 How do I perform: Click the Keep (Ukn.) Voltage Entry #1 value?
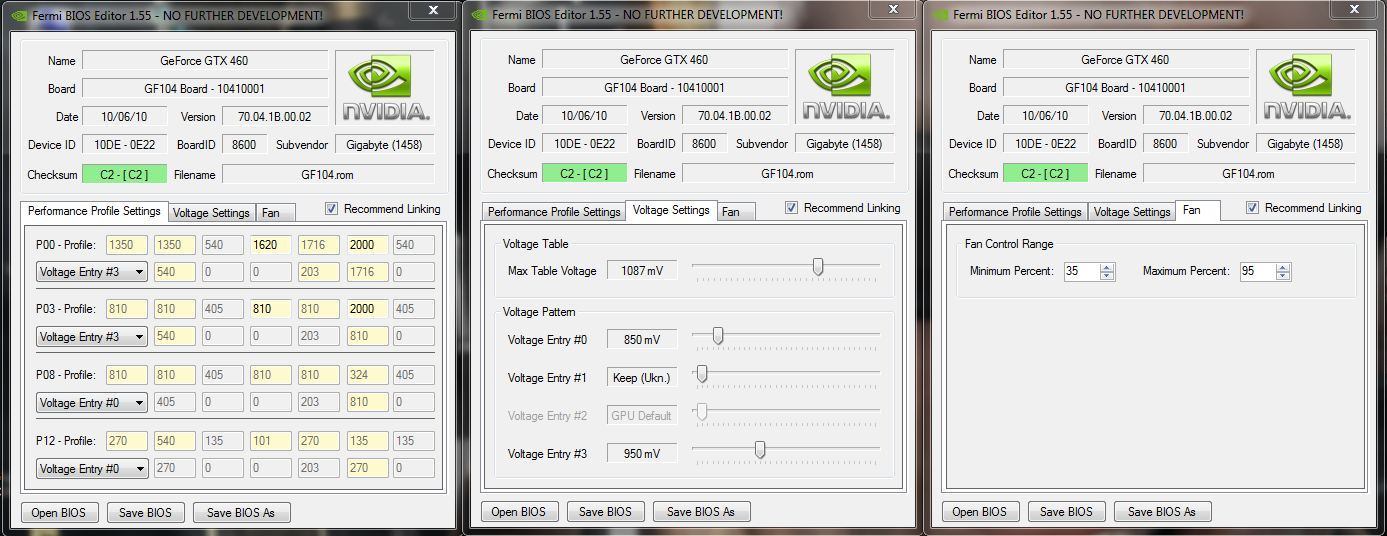tap(641, 378)
